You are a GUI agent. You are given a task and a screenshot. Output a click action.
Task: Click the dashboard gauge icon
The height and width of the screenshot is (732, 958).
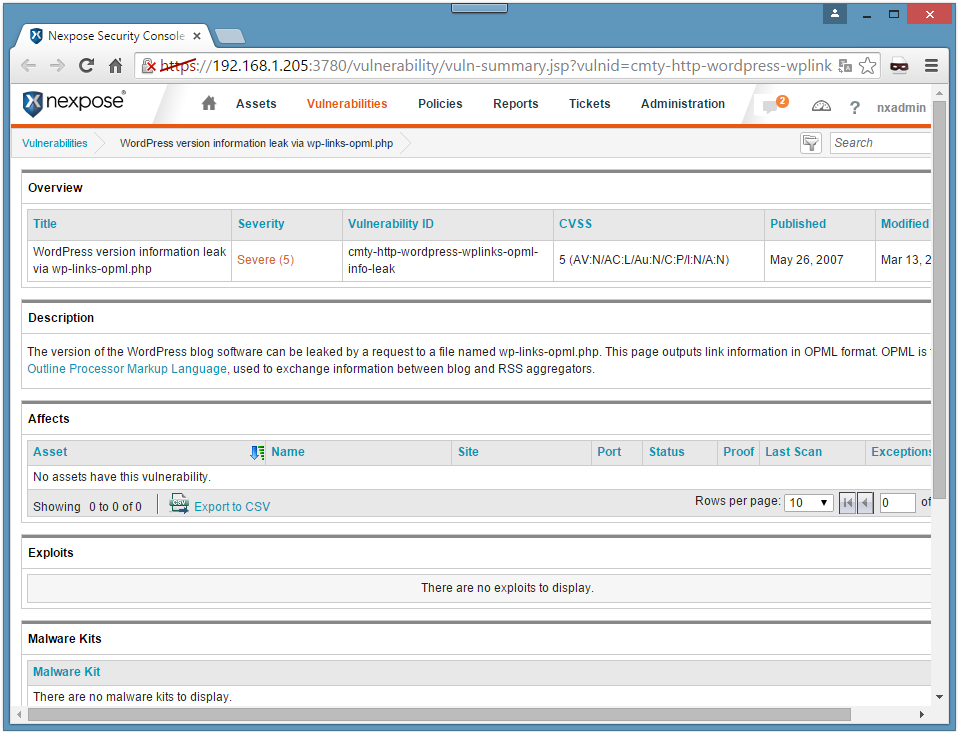coord(821,106)
